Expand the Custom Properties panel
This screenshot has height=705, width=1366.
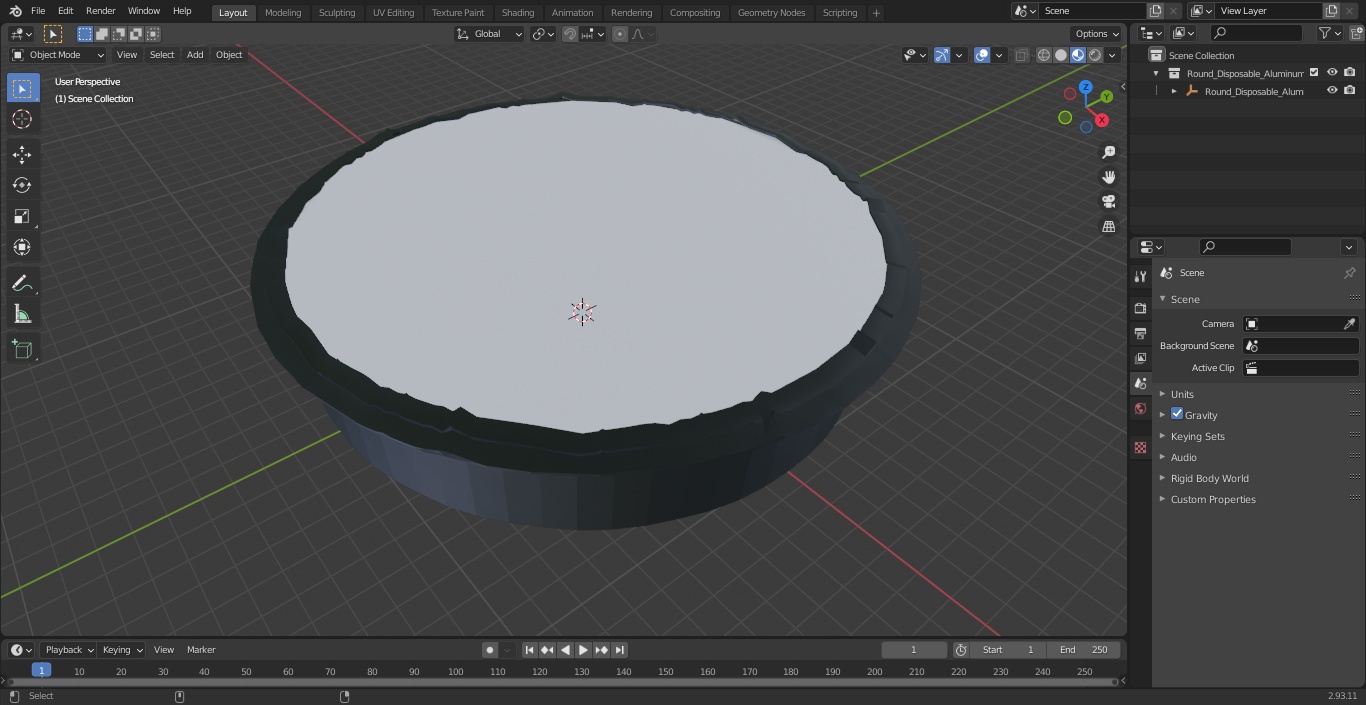[x=1212, y=499]
